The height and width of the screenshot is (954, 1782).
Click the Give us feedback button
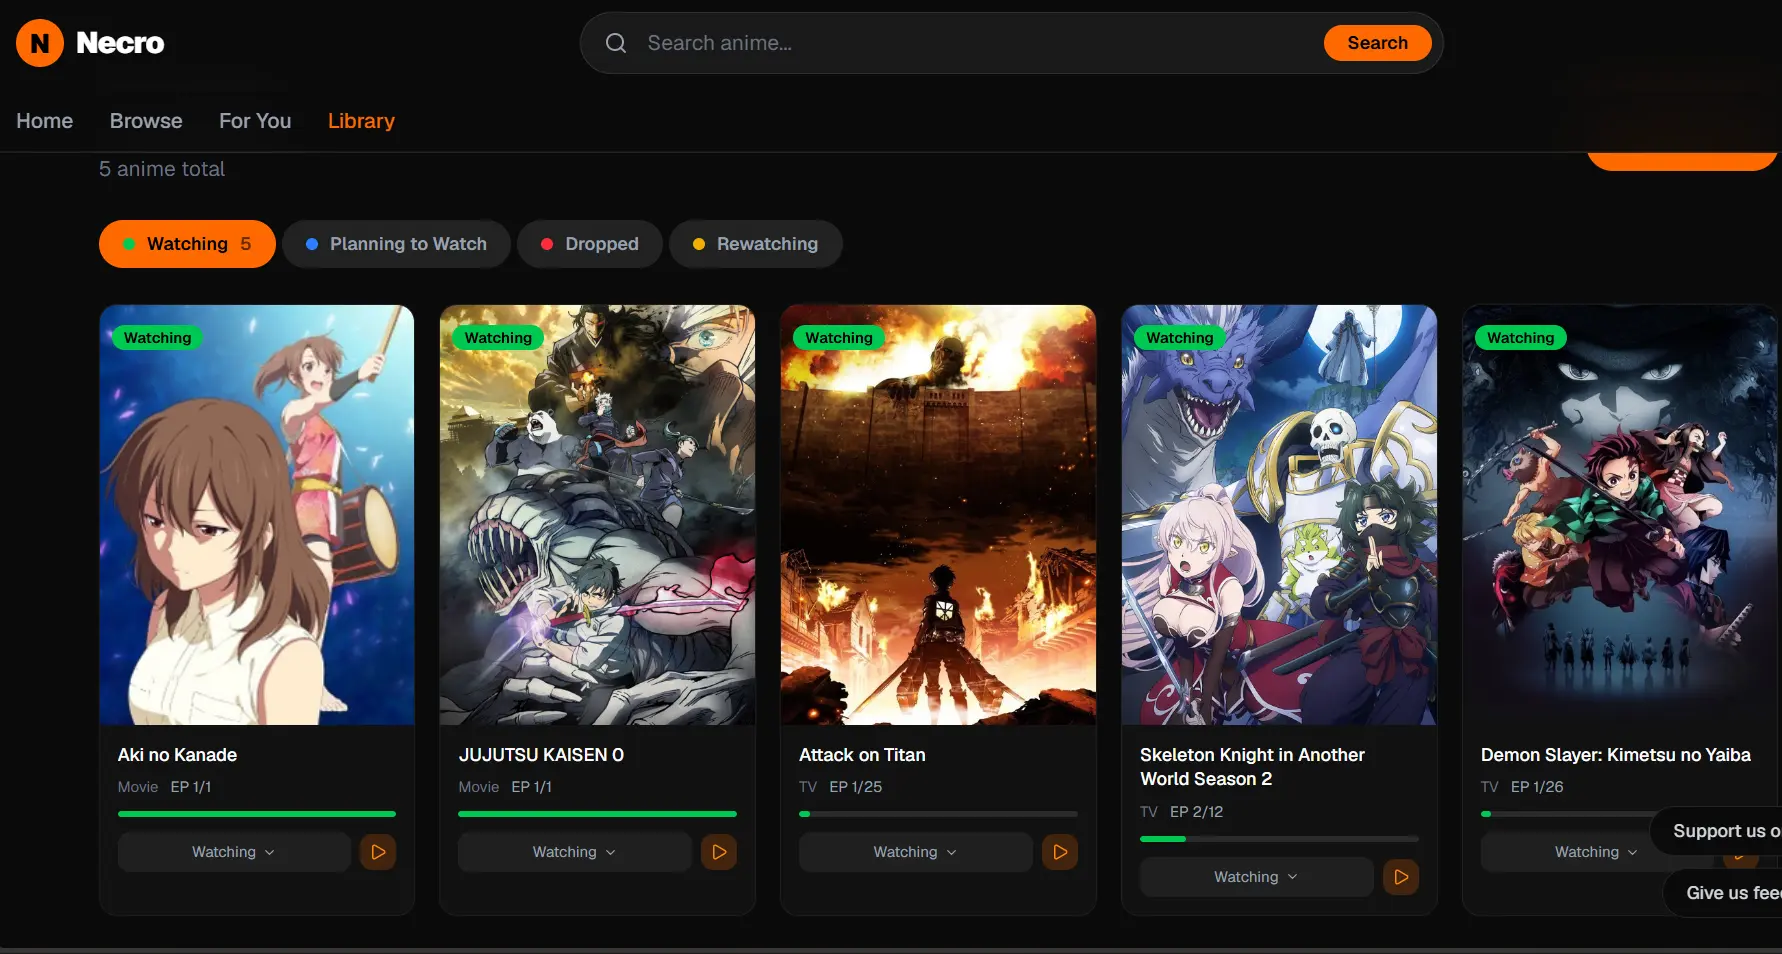pyautogui.click(x=1723, y=893)
